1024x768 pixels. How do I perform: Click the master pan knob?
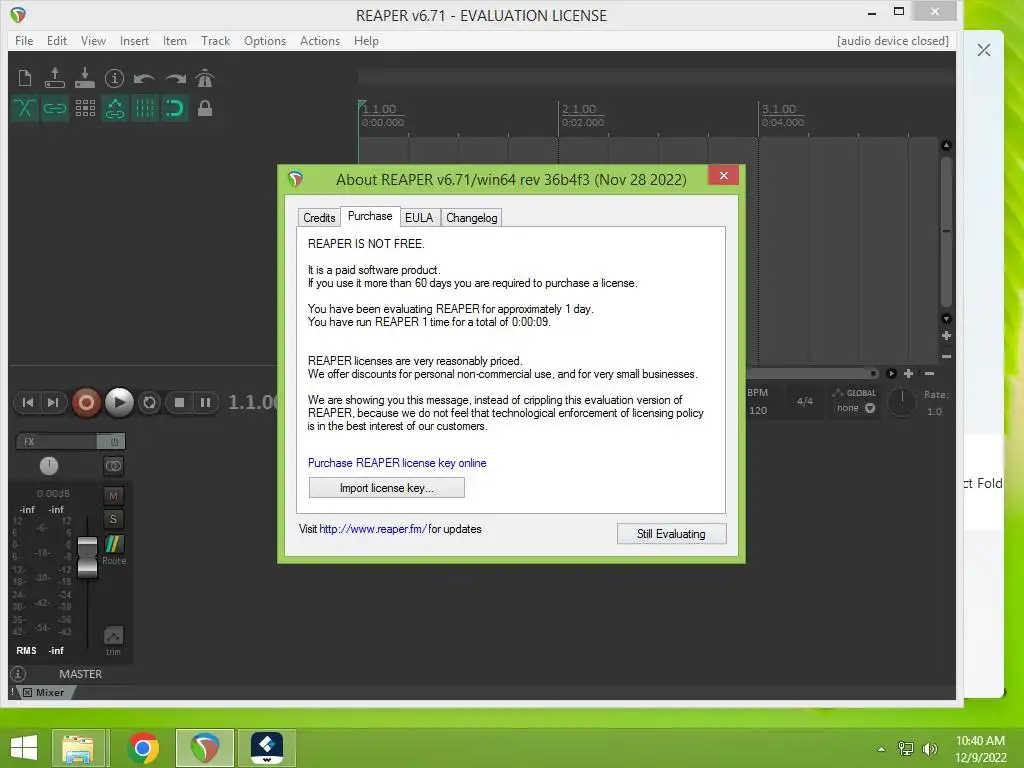[x=49, y=466]
